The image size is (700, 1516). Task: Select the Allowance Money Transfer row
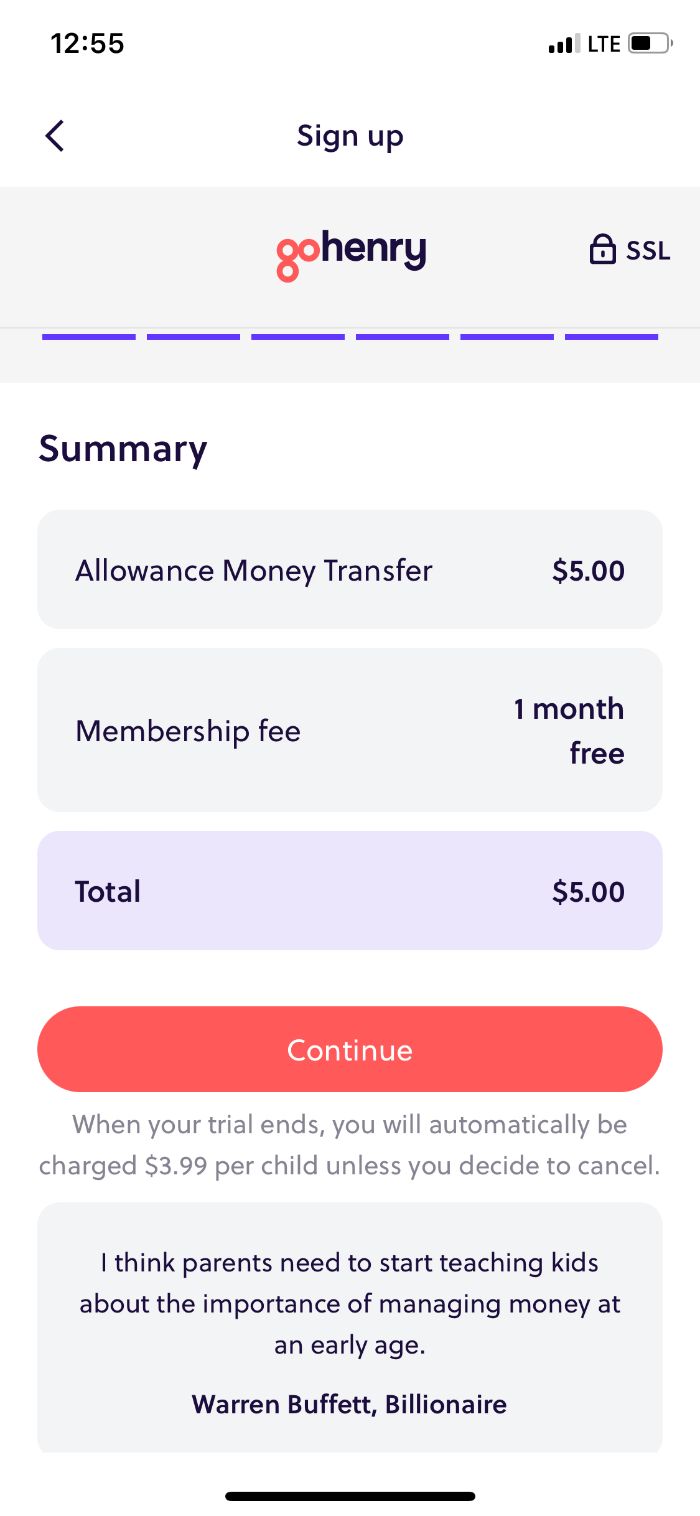tap(350, 569)
